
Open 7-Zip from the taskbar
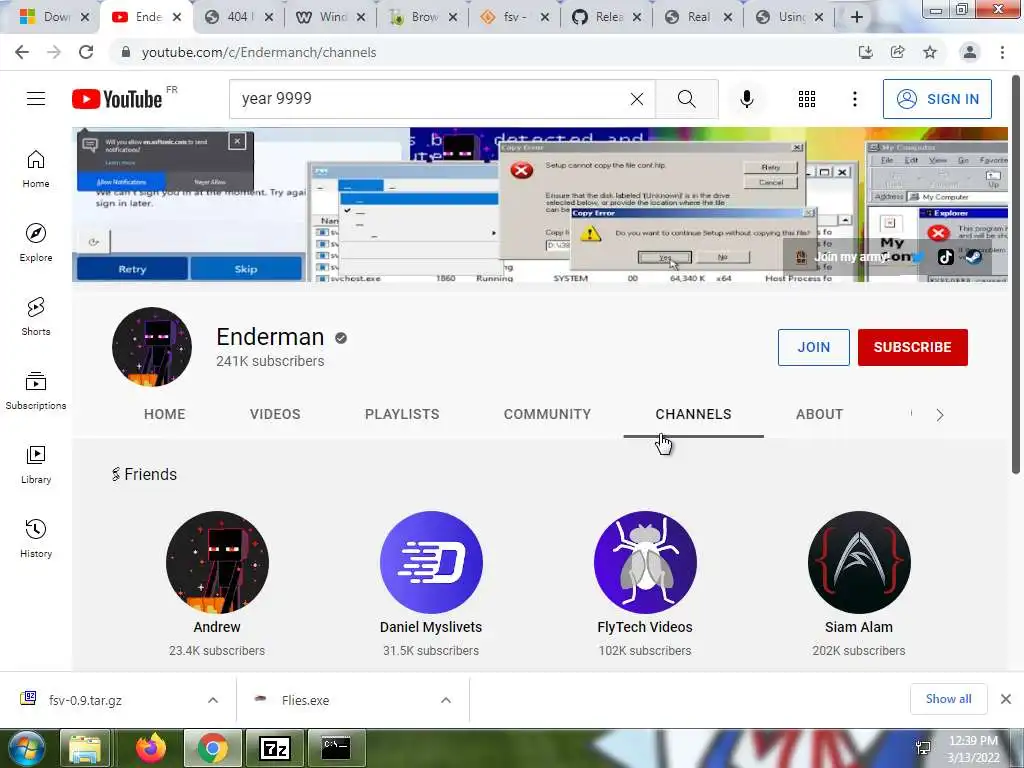(274, 748)
